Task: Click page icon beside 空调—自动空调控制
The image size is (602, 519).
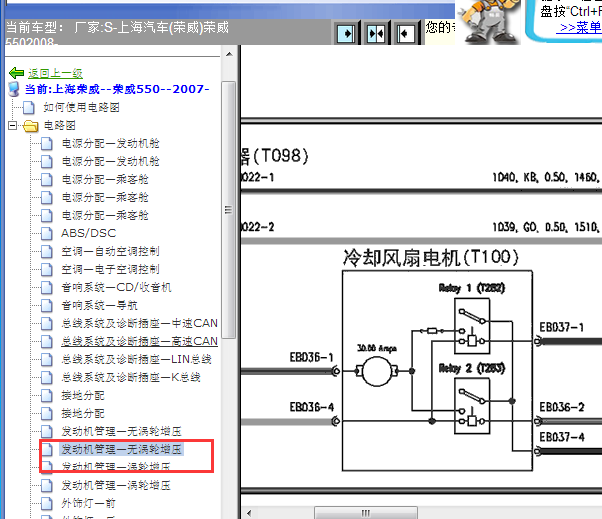Action: click(x=47, y=251)
